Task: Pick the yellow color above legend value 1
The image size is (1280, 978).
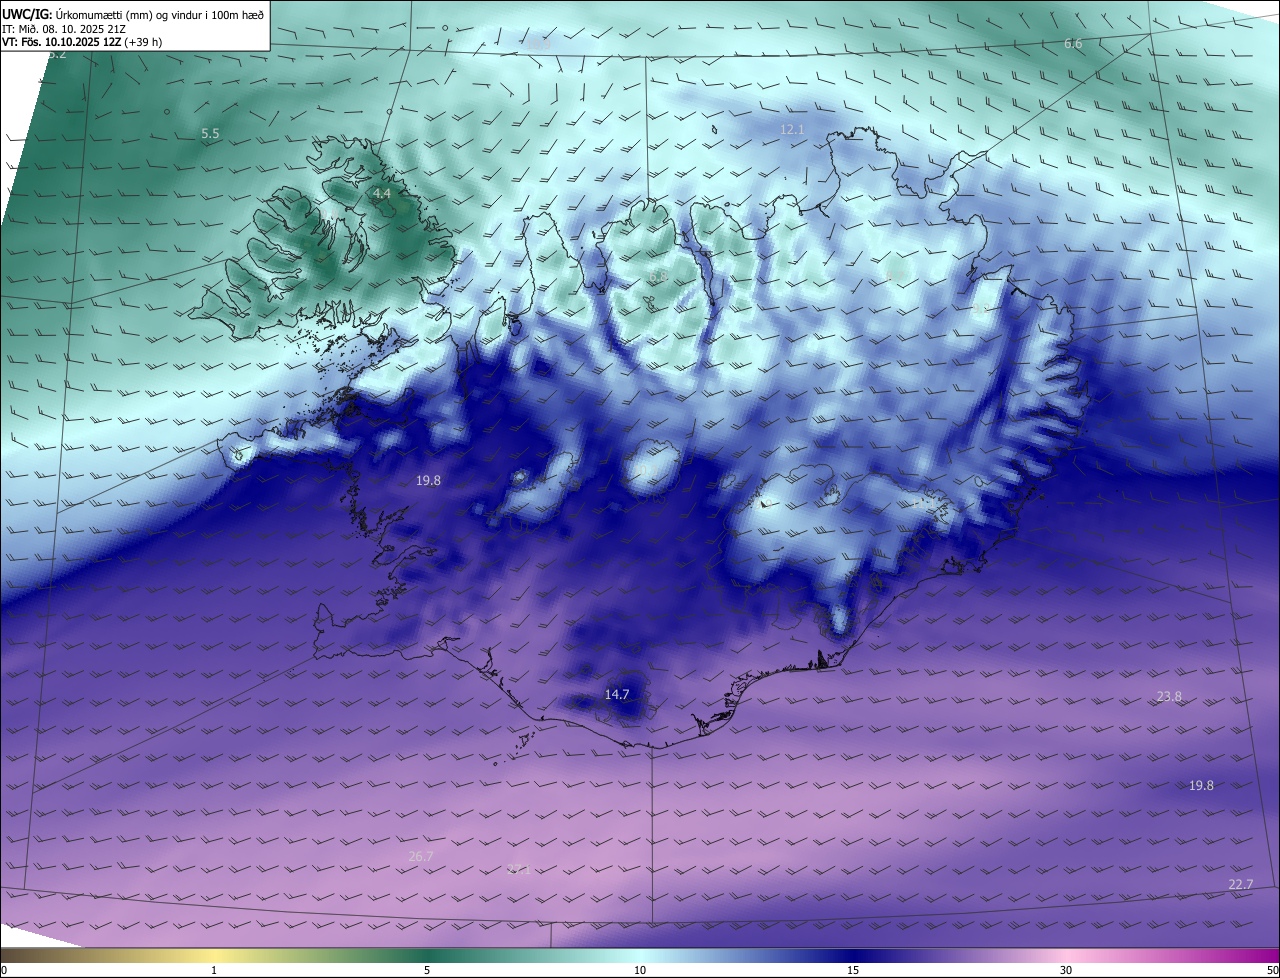Action: pyautogui.click(x=214, y=955)
